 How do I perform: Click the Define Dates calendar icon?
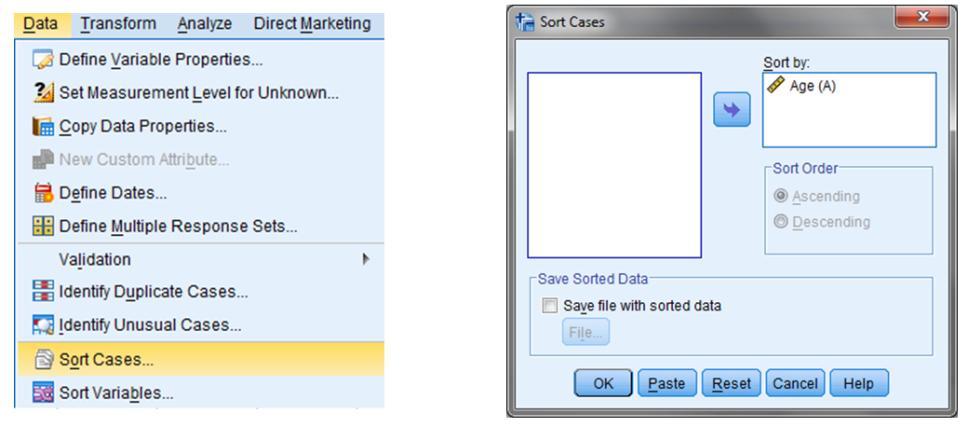click(43, 193)
